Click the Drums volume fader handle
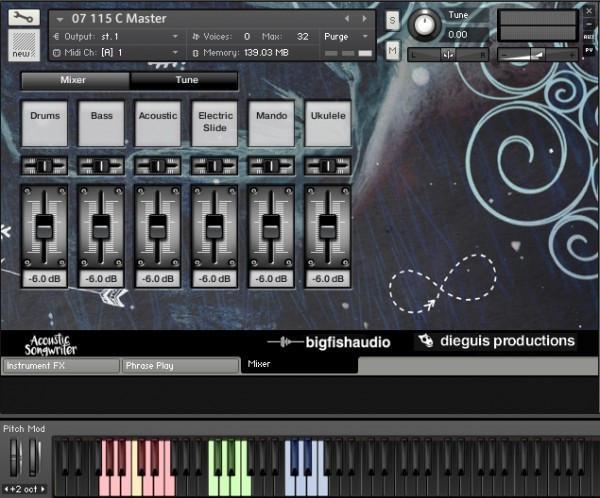The width and height of the screenshot is (600, 498). [x=45, y=227]
